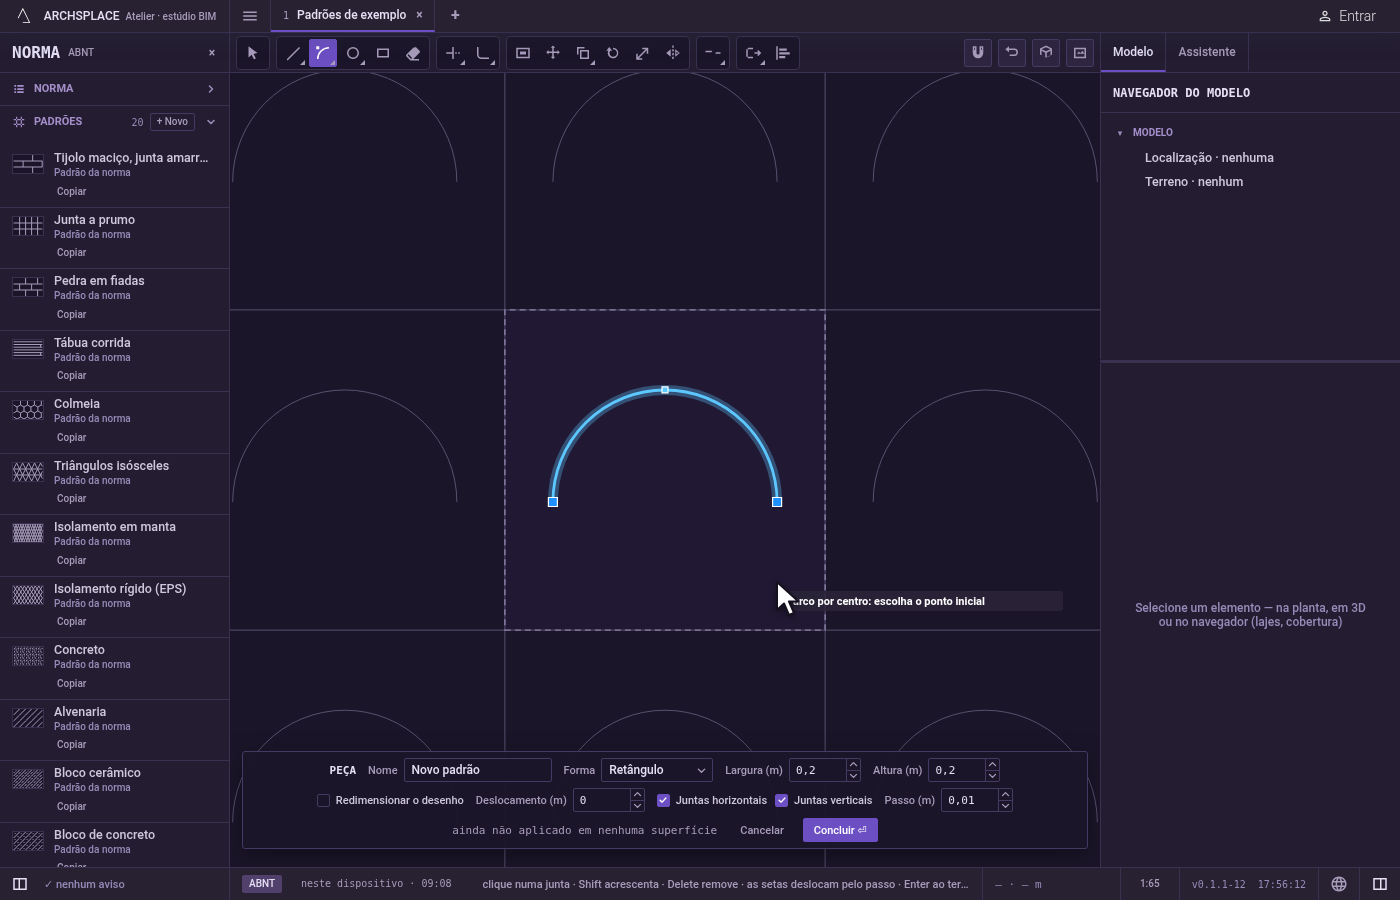Collapse the PADRÕES section chevron

pyautogui.click(x=211, y=122)
